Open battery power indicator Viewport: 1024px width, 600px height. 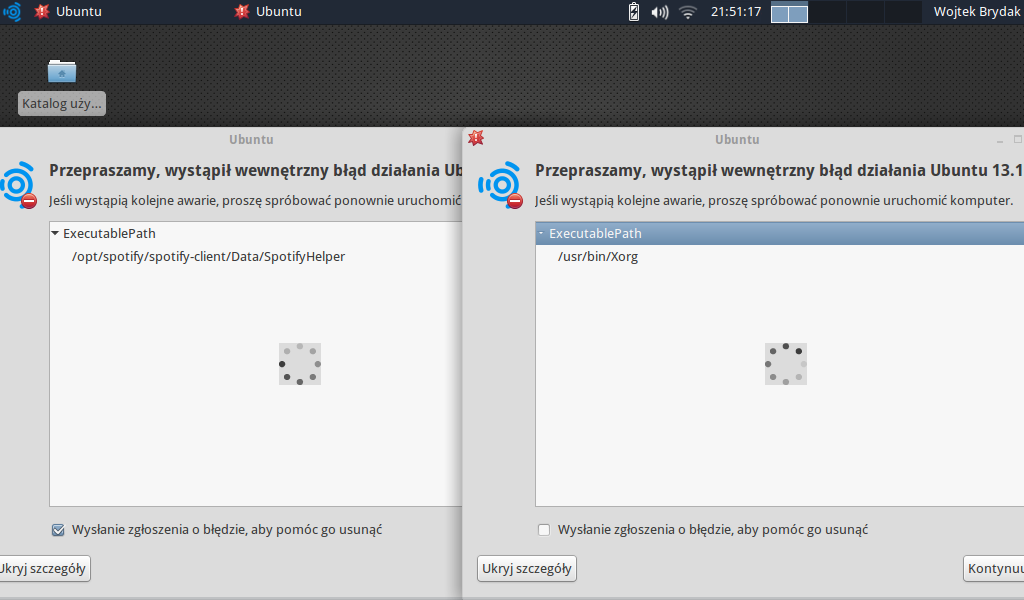pos(633,12)
